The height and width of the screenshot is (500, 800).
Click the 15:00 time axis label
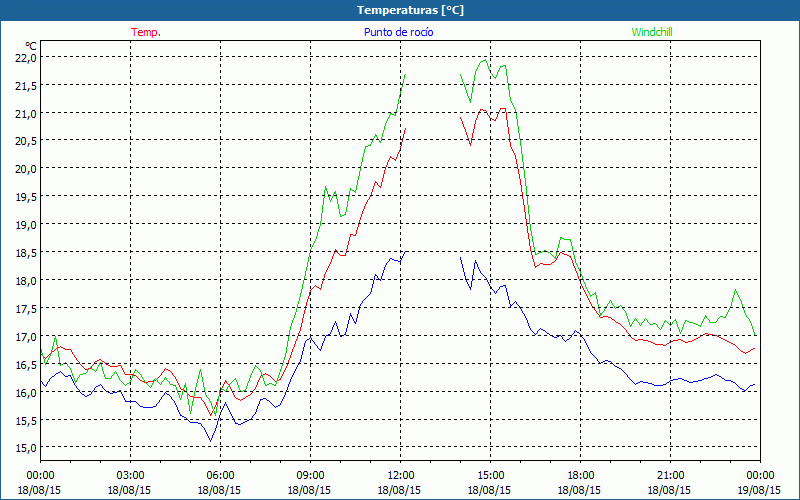click(x=490, y=476)
